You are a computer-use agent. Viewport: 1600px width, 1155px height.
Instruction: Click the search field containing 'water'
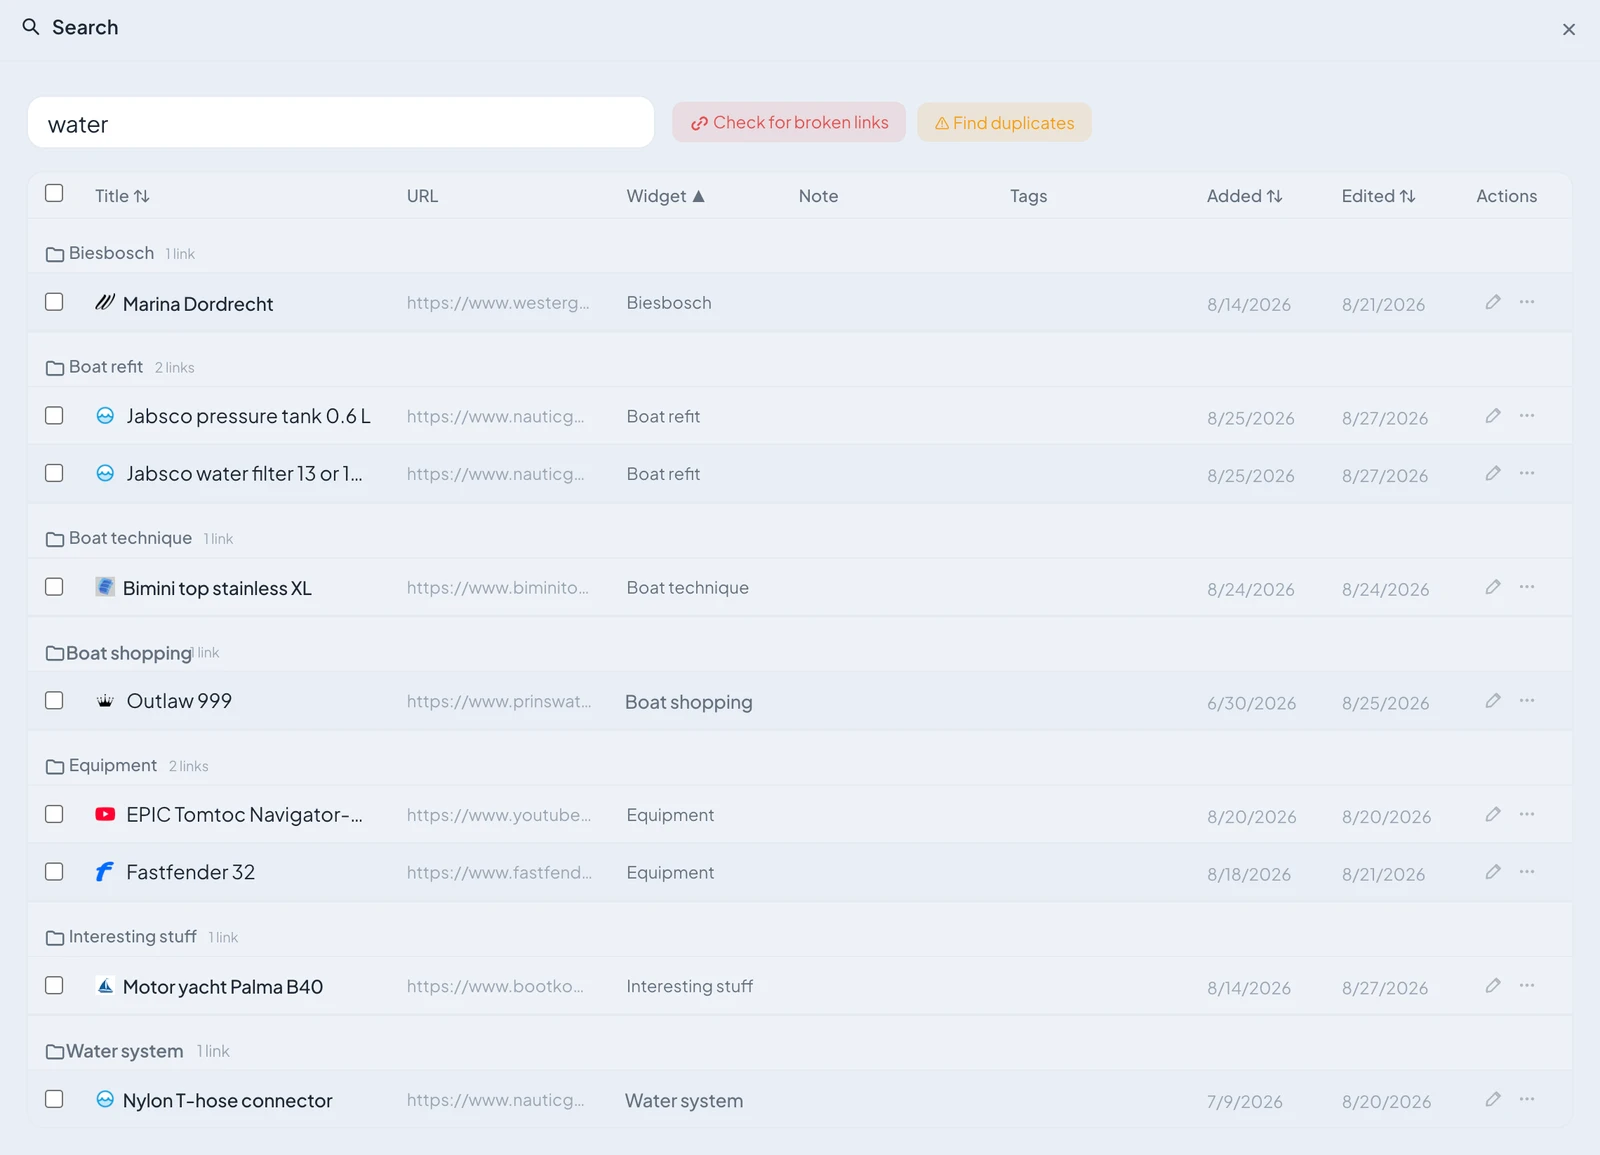coord(341,123)
